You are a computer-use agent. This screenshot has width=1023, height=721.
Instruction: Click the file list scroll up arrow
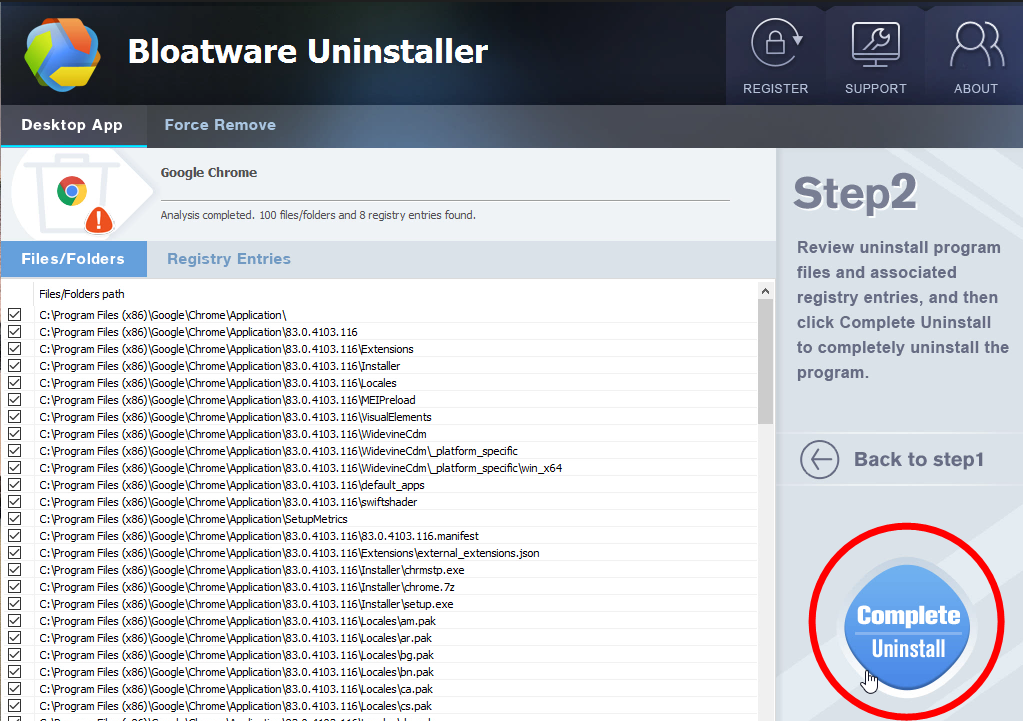765,291
